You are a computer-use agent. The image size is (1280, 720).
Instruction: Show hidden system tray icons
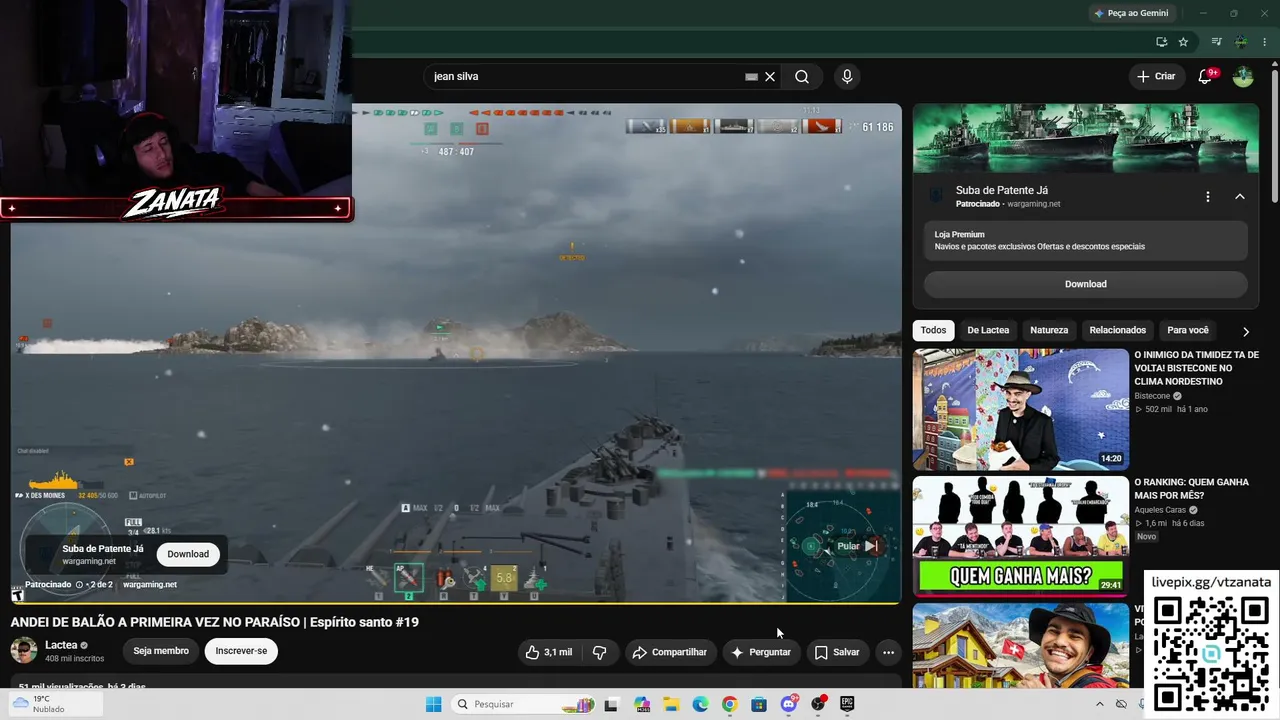[x=1099, y=704]
